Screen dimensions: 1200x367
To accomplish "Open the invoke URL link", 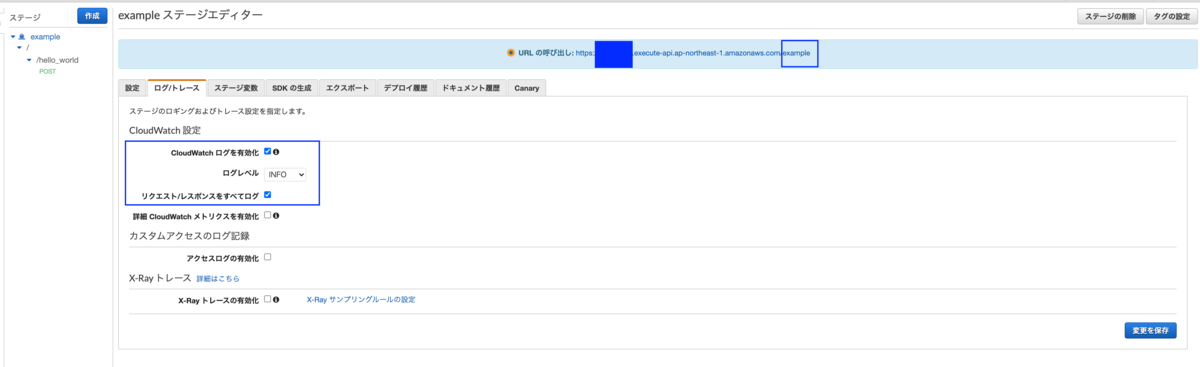I will pyautogui.click(x=693, y=52).
